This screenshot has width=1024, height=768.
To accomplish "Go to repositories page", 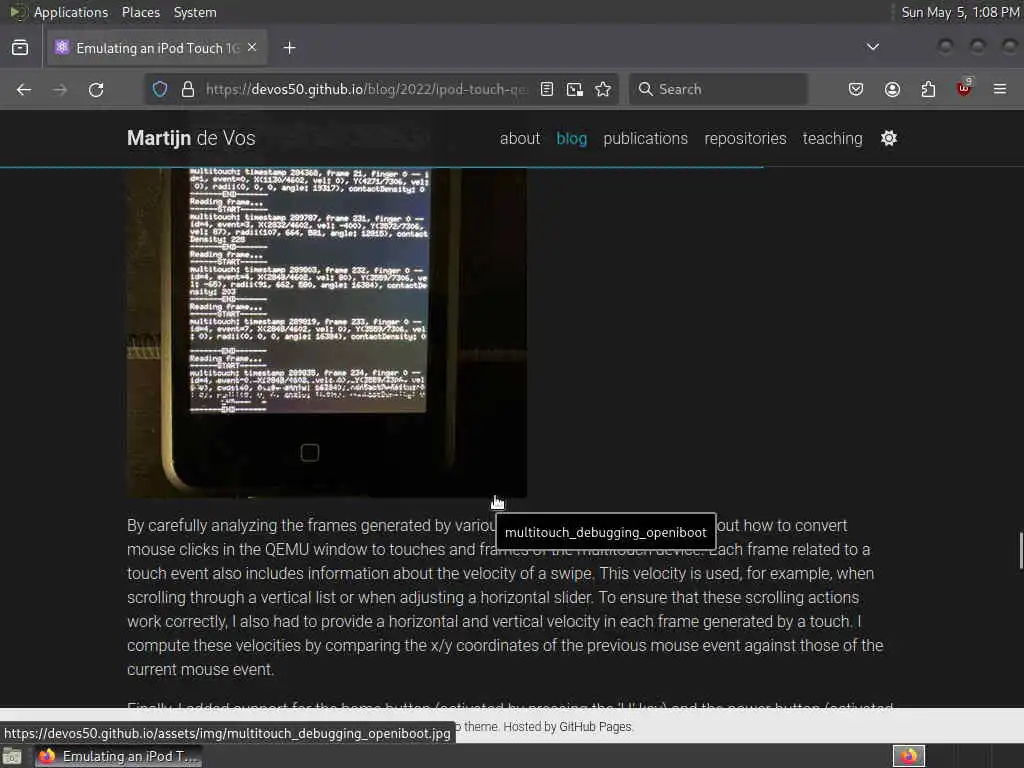I will (x=745, y=138).
